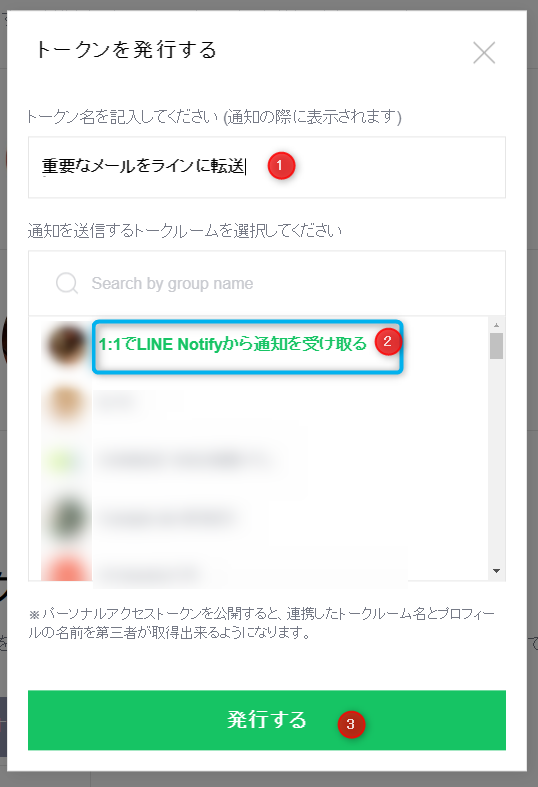Click the token name input field
Screen dimensions: 538x787
coord(266,167)
